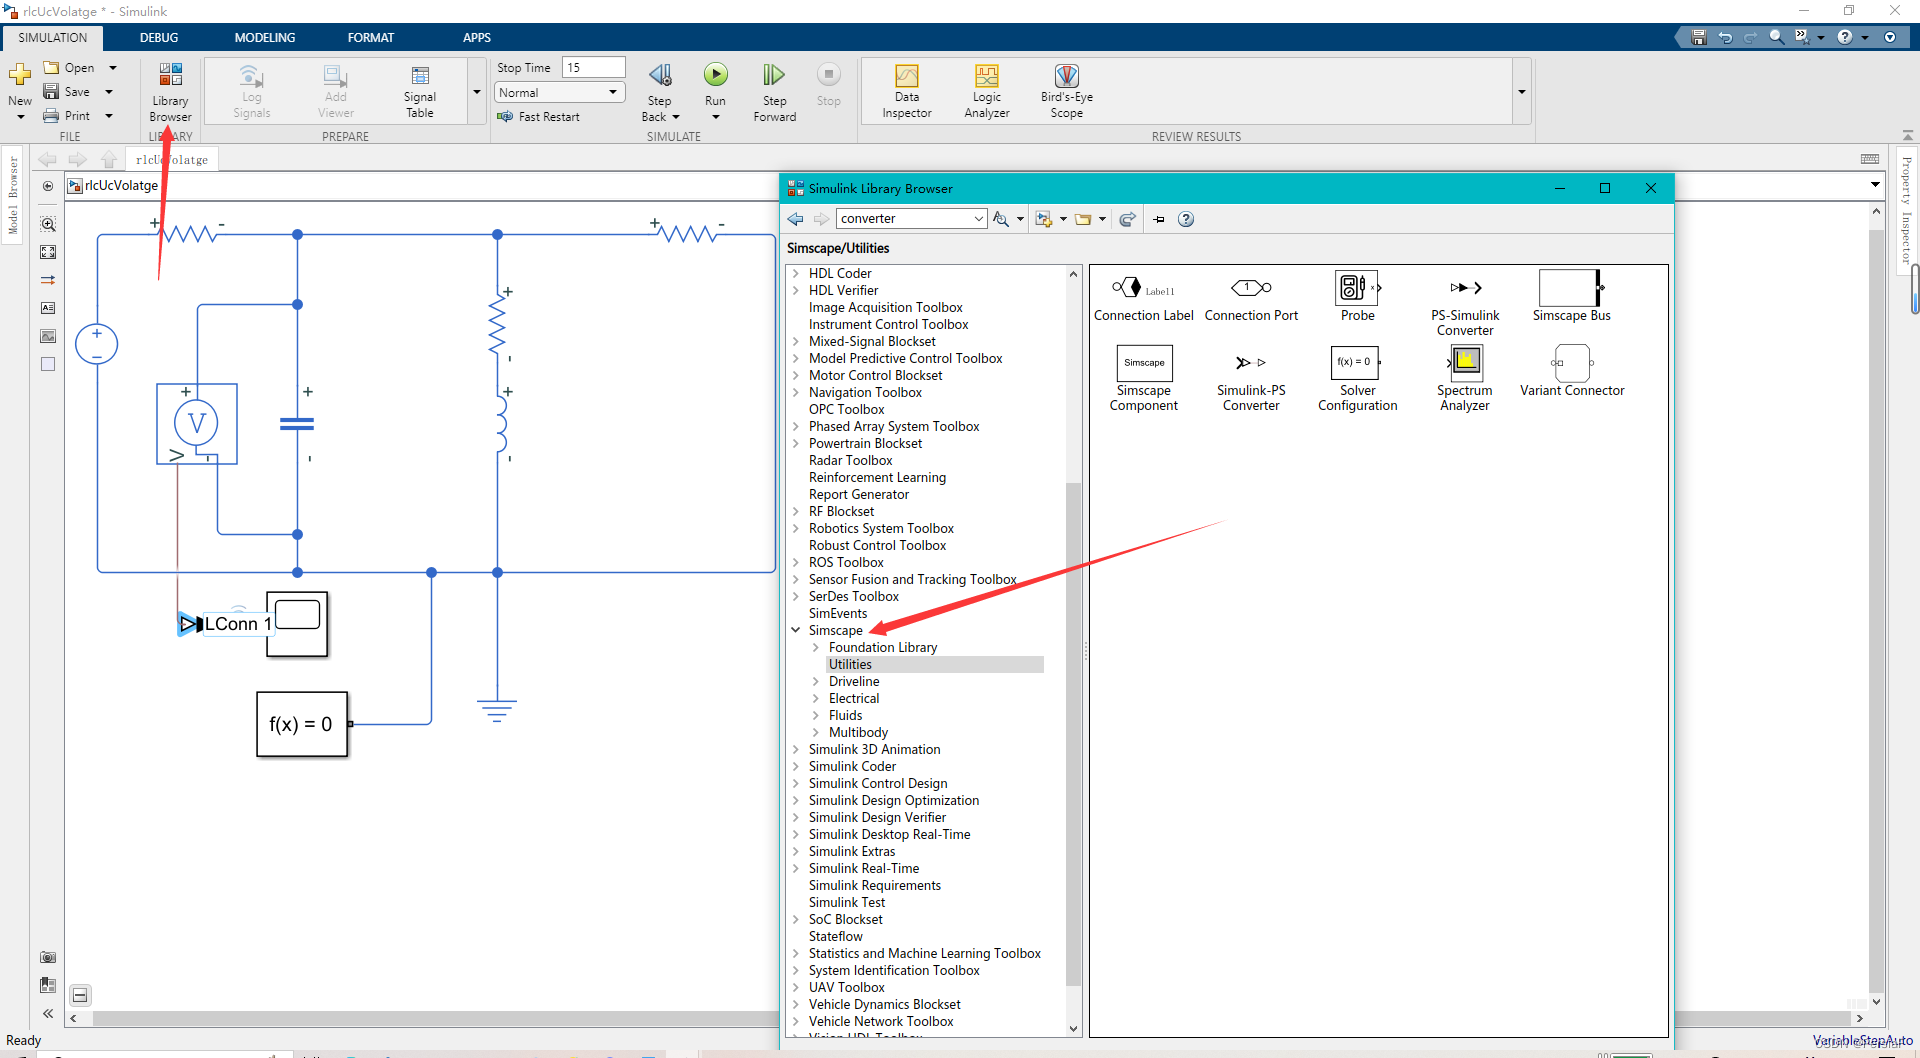Switch to the APPS tab
The height and width of the screenshot is (1058, 1920).
pyautogui.click(x=477, y=37)
